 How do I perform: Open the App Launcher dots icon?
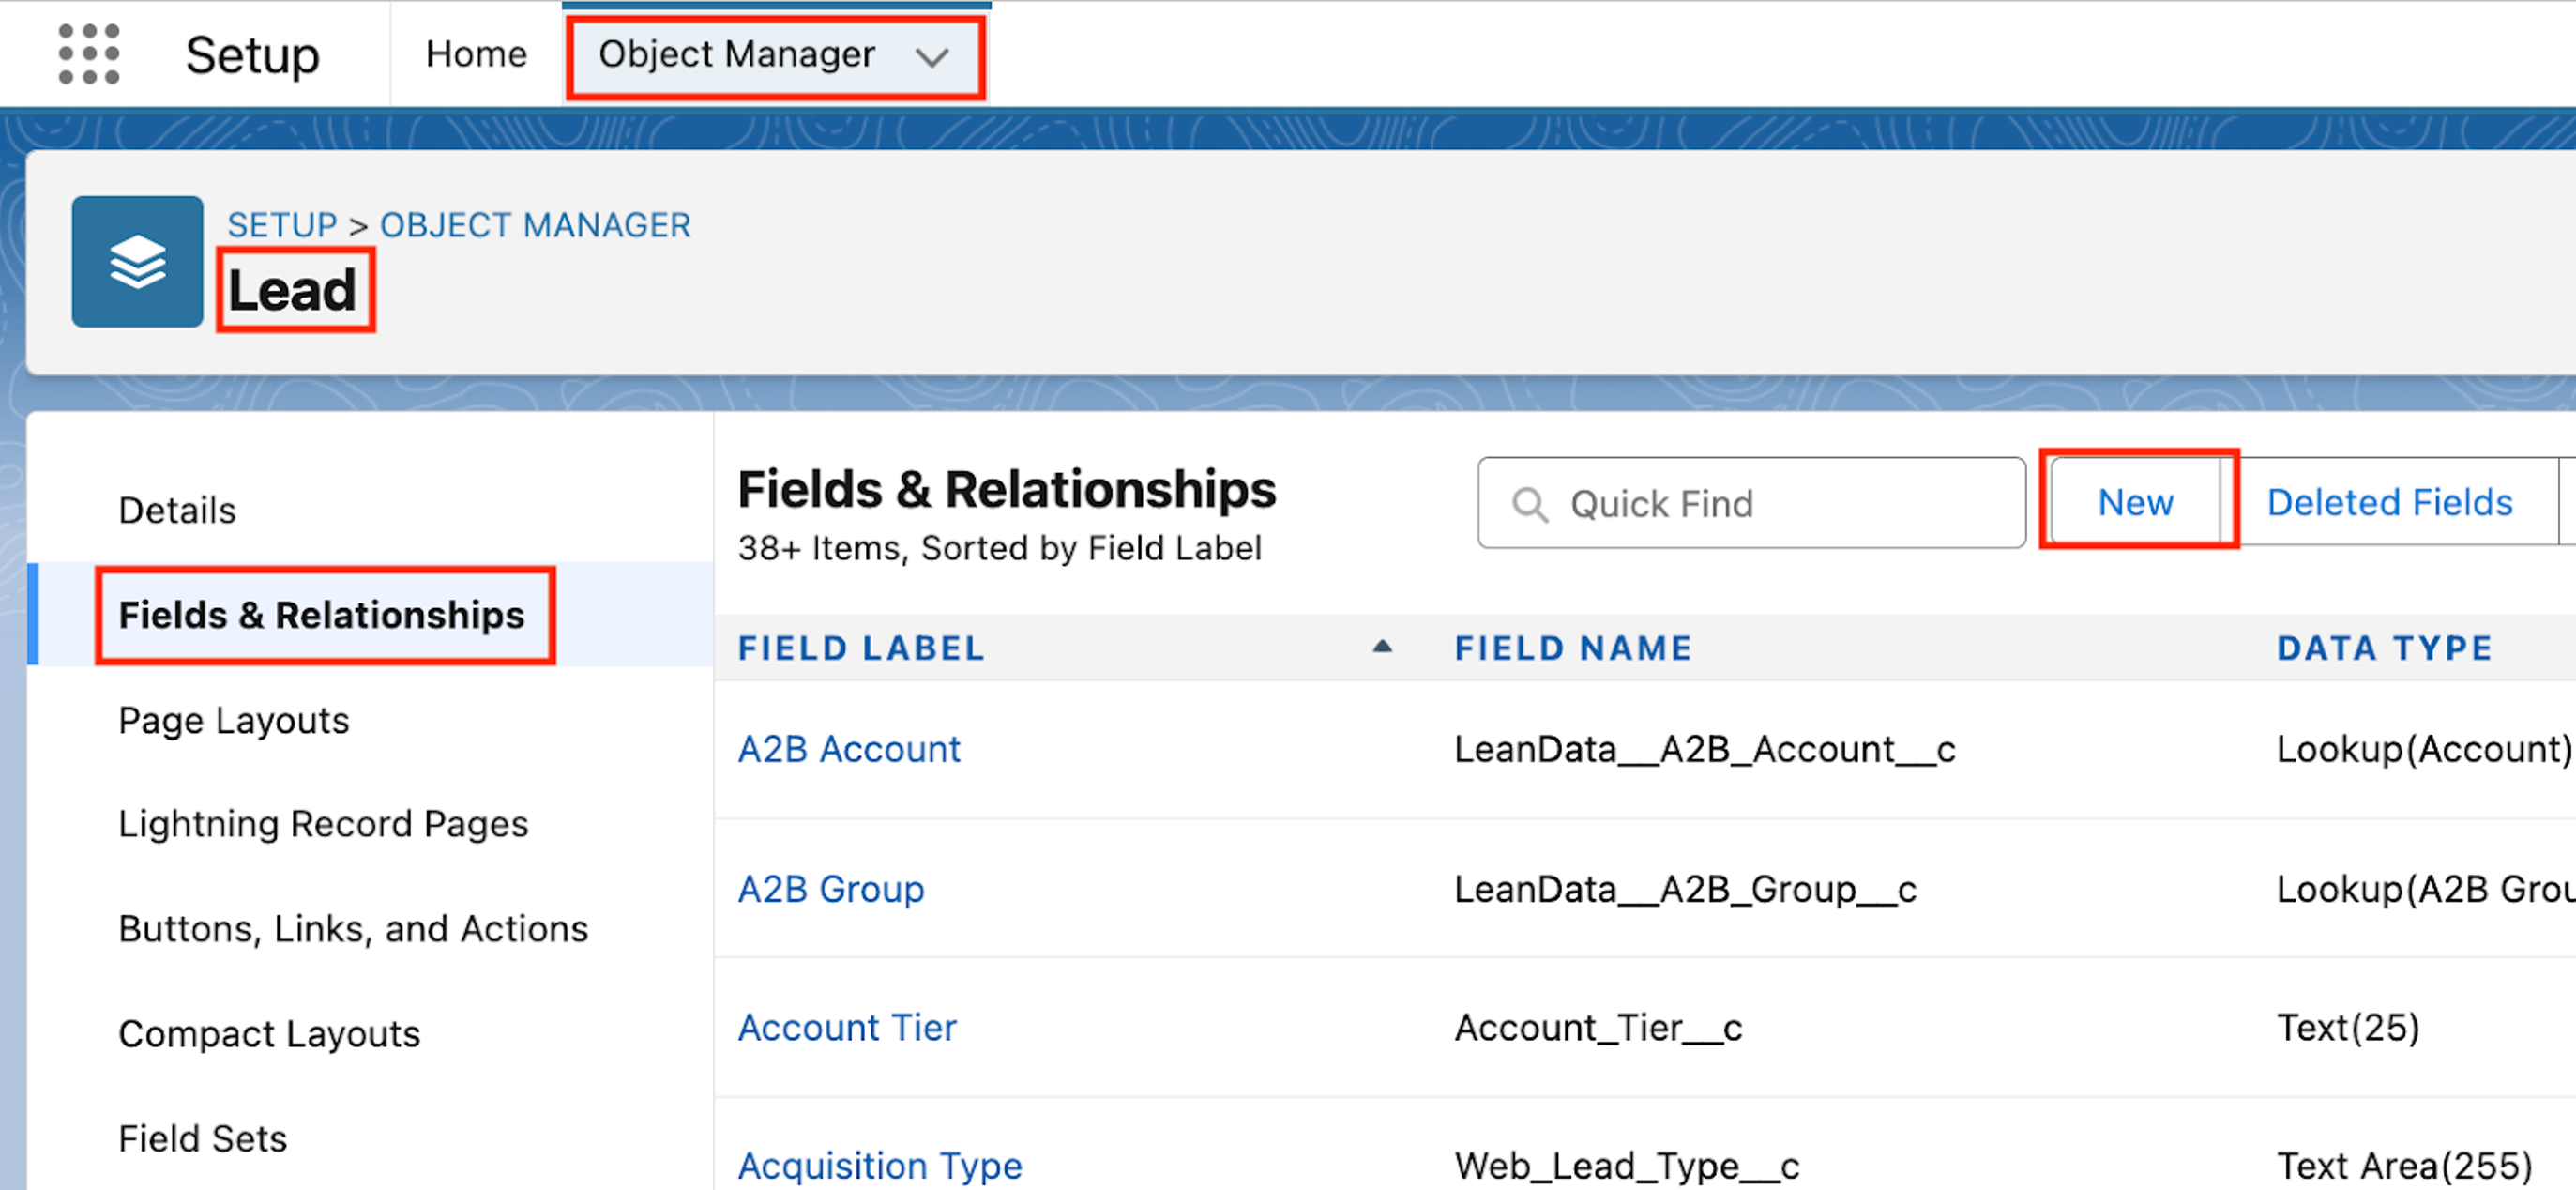point(89,55)
